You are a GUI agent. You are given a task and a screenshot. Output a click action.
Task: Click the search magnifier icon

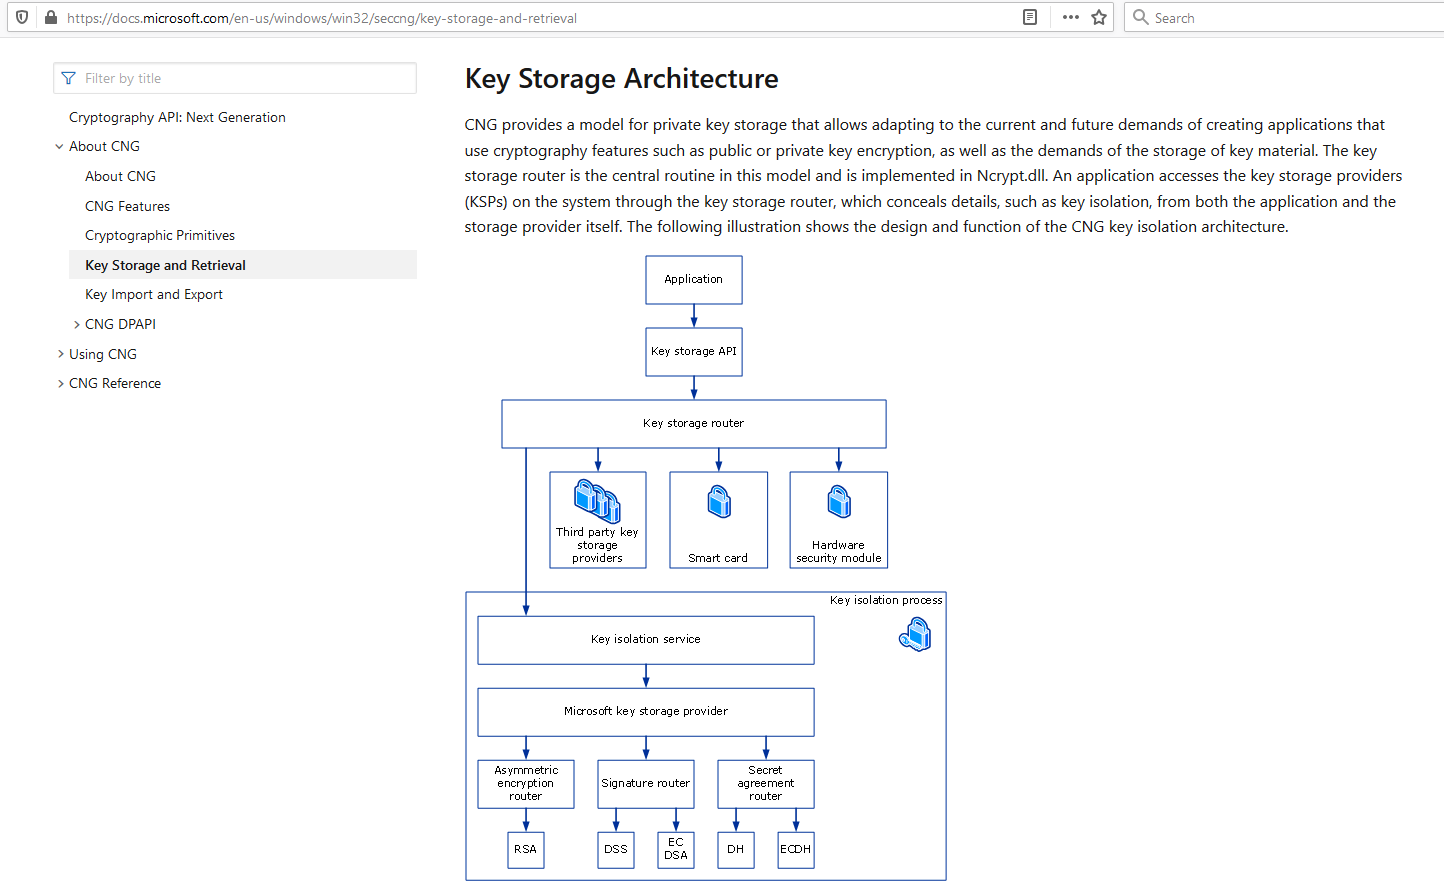point(1140,17)
